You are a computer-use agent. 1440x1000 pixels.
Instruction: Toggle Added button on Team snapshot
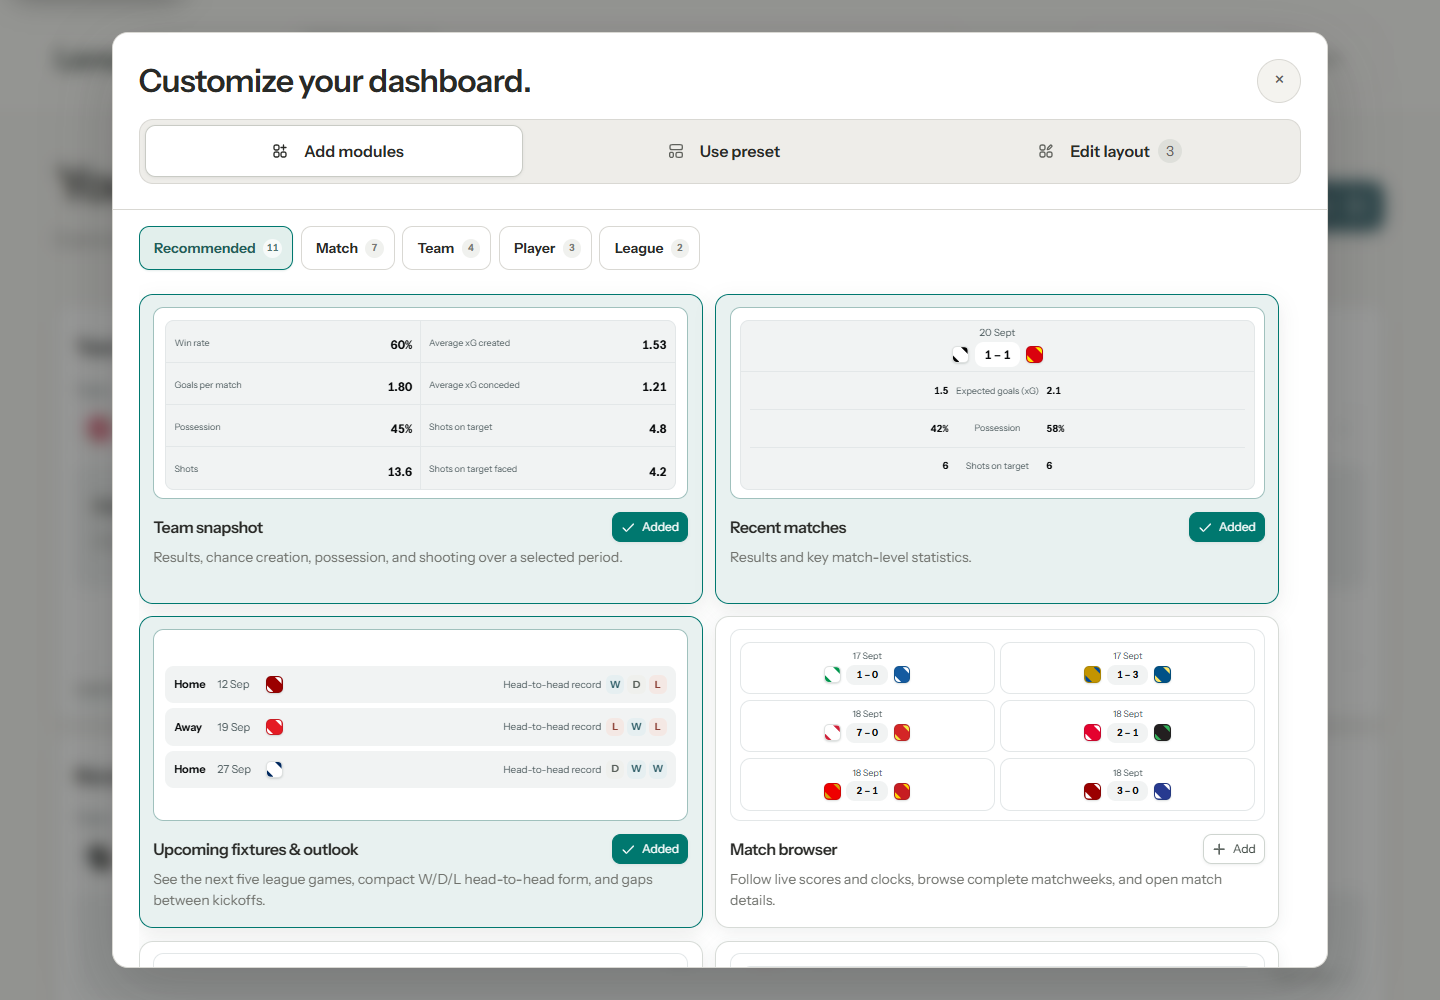pos(650,527)
